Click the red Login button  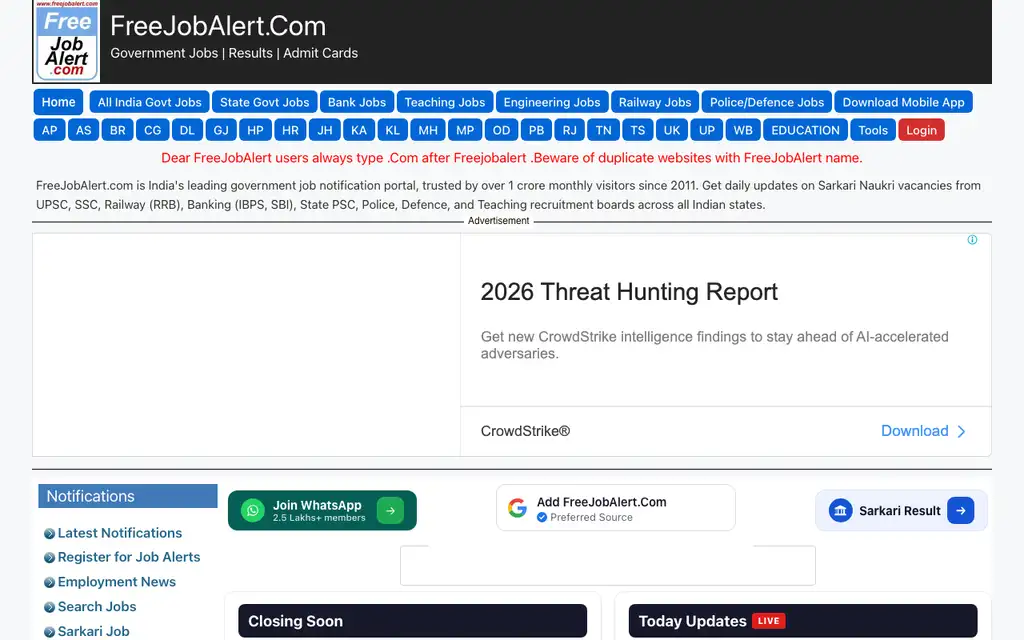tap(921, 130)
